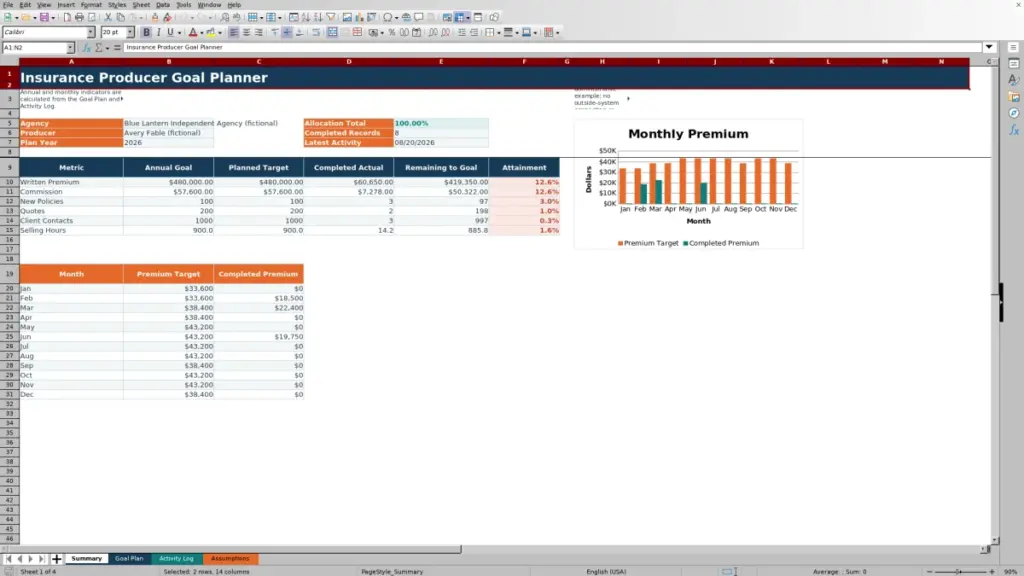Select column D header

[x=349, y=61]
